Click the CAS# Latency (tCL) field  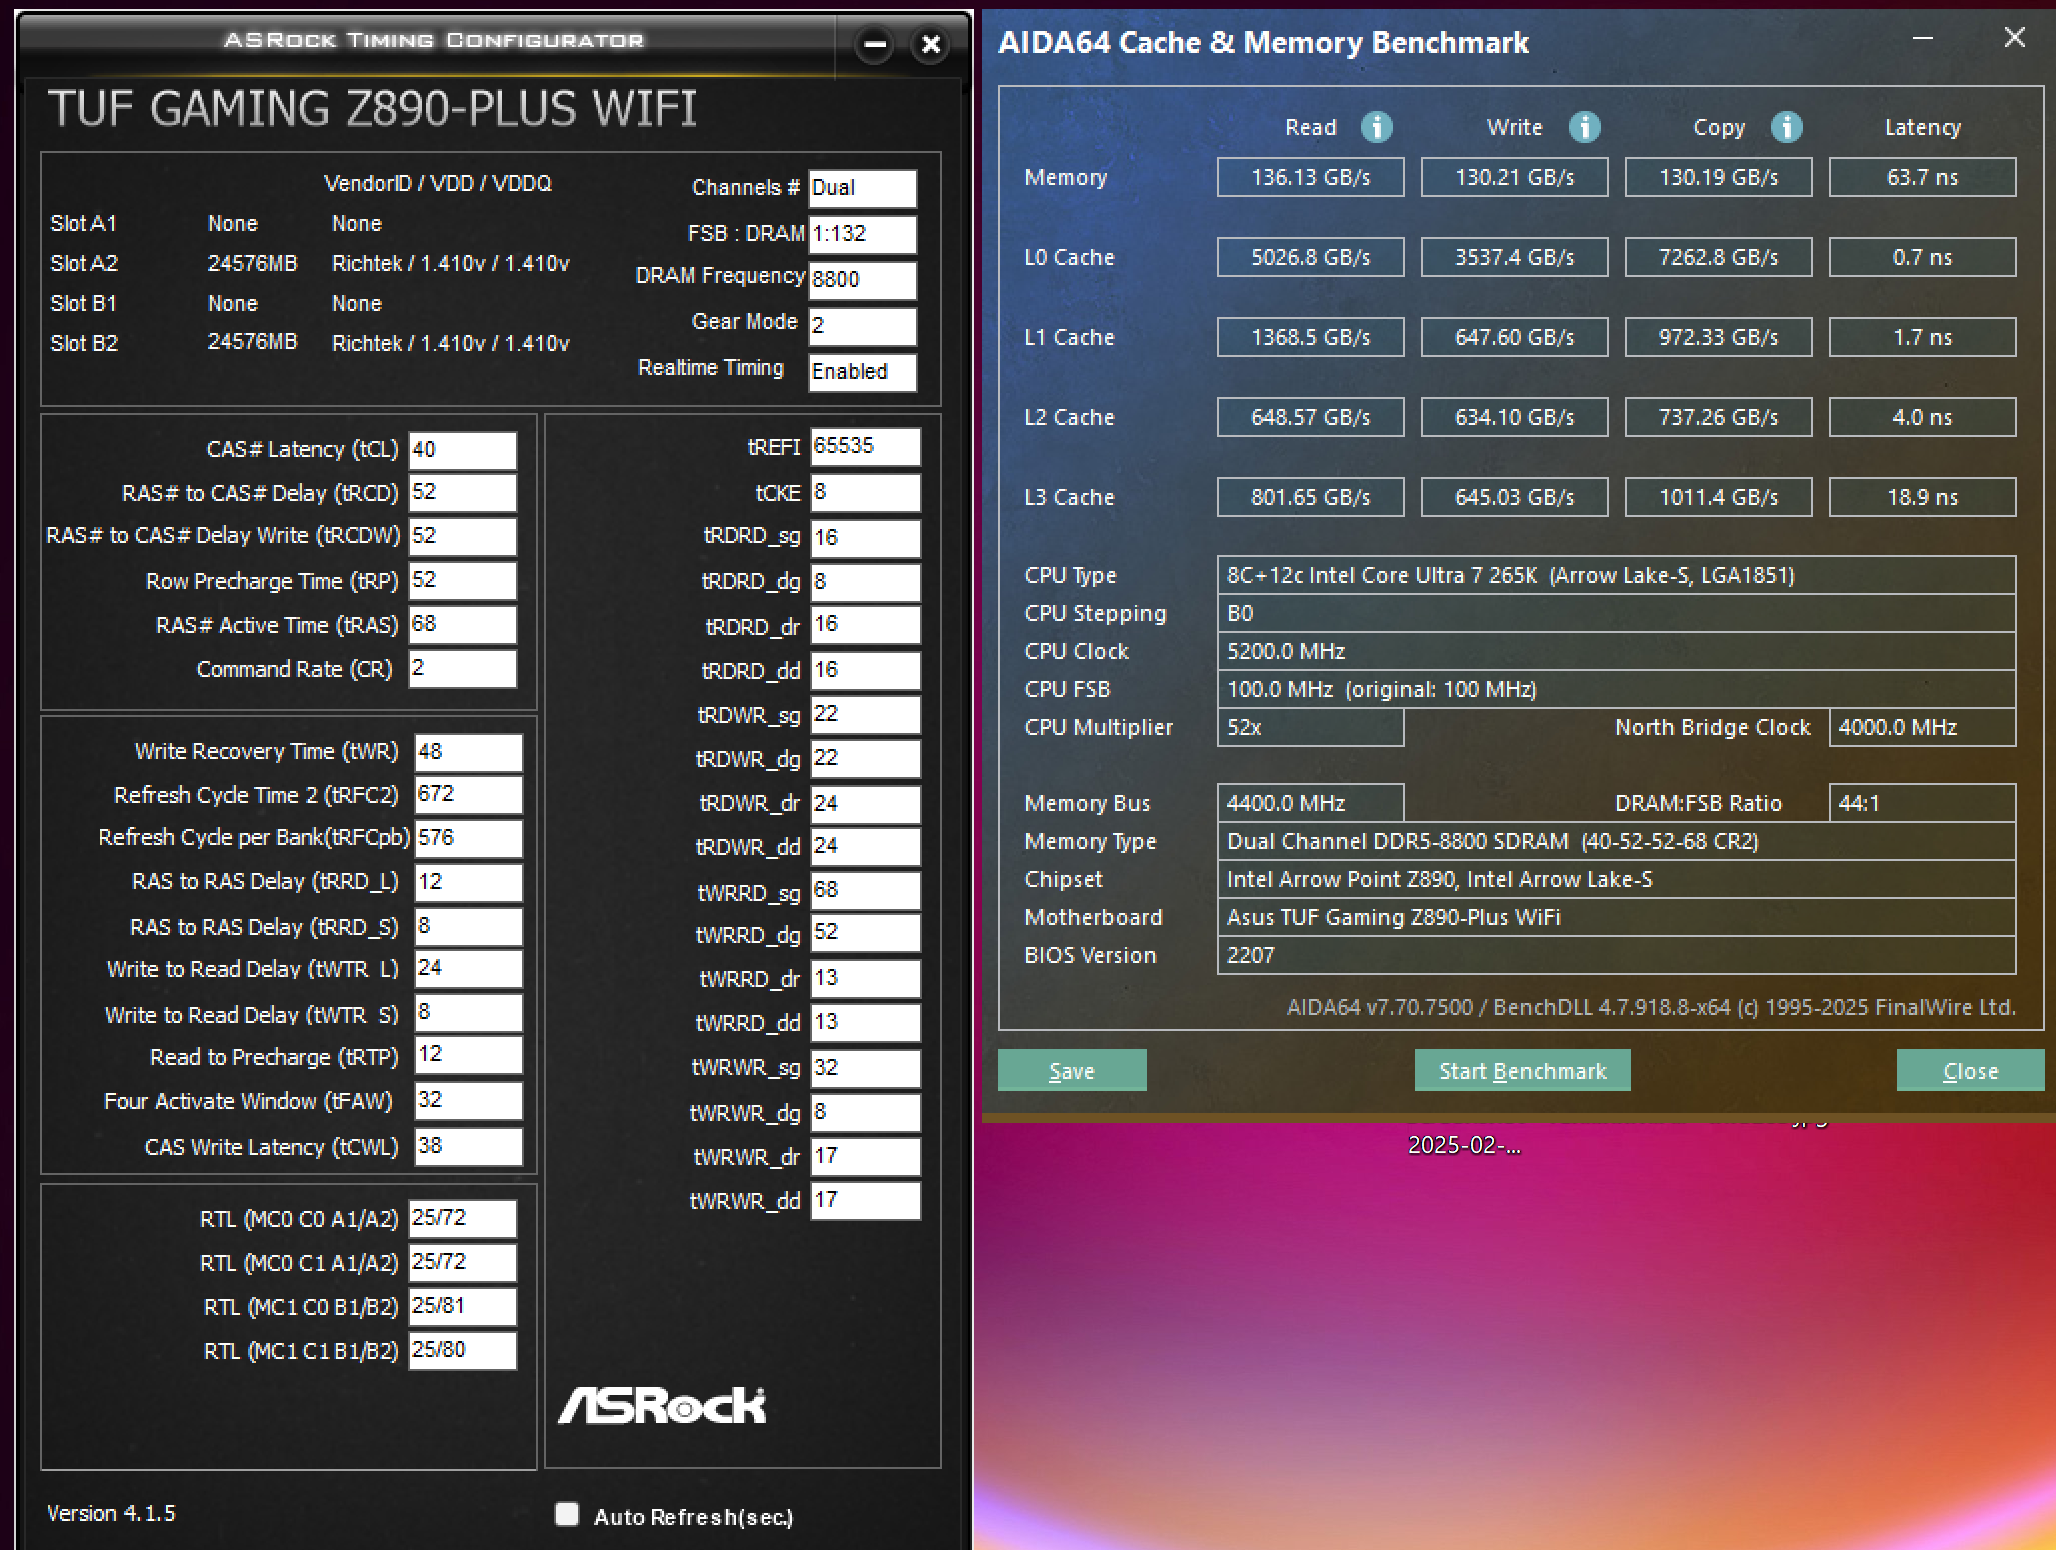pyautogui.click(x=462, y=450)
